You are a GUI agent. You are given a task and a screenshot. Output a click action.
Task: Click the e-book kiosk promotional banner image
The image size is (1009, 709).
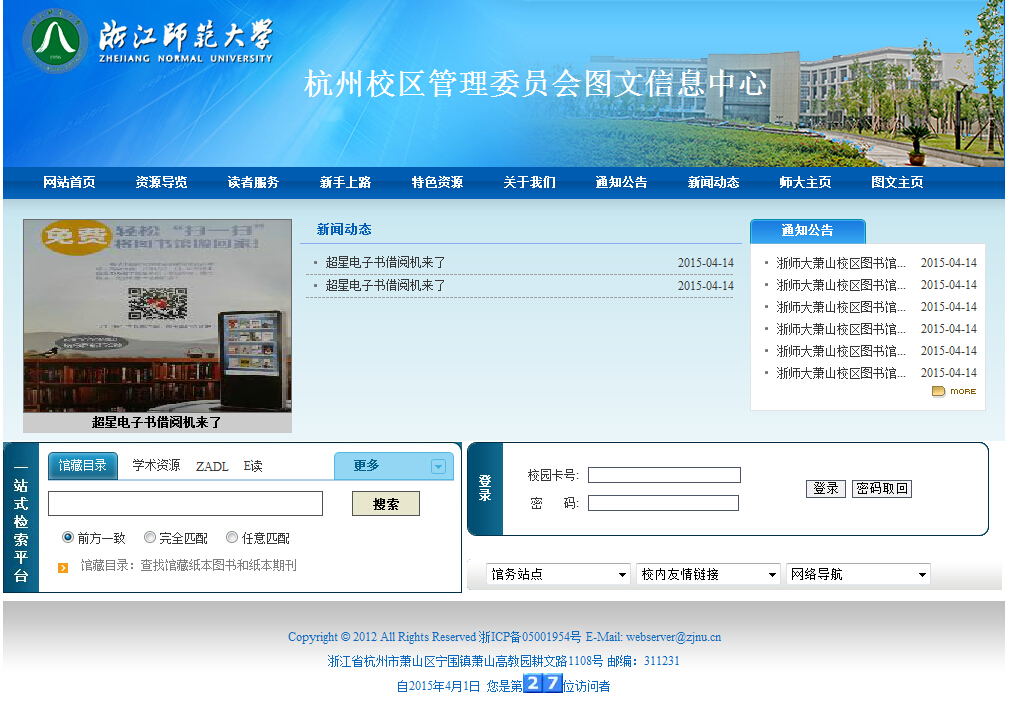click(x=157, y=315)
